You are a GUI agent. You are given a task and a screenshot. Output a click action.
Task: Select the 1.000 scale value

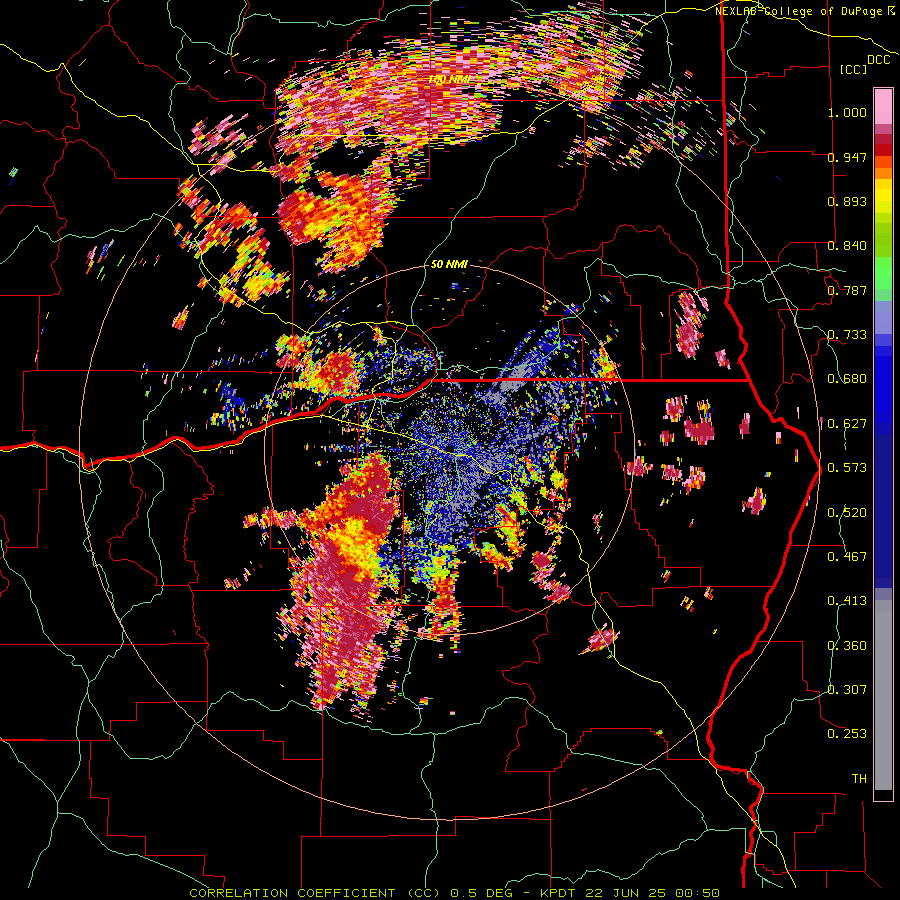(x=847, y=112)
